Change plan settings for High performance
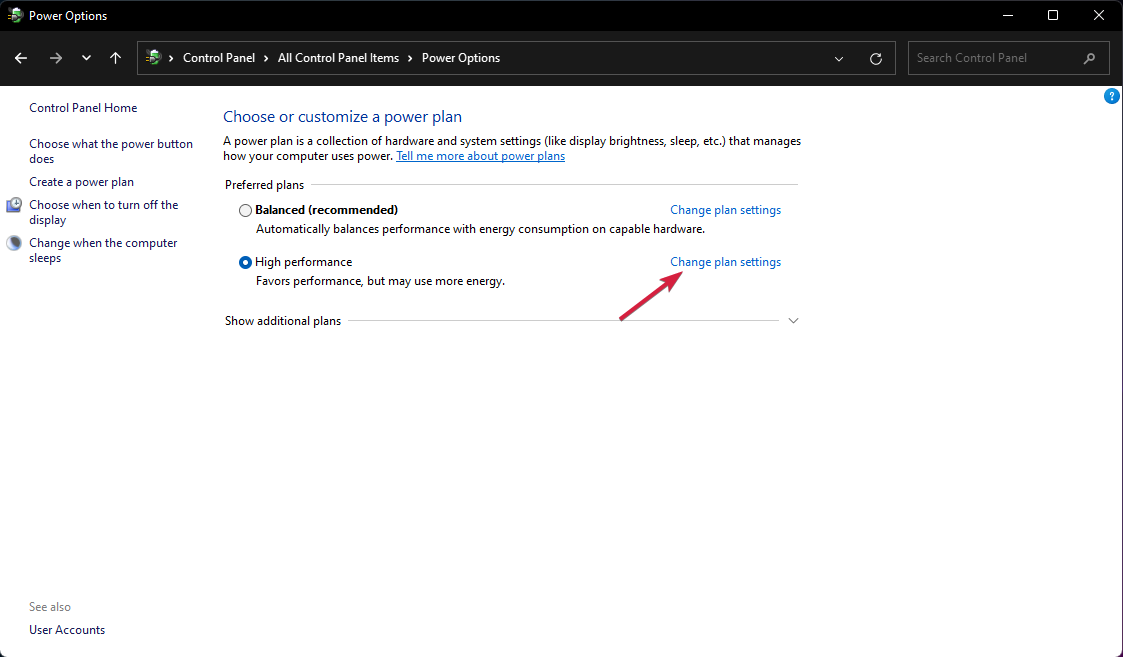This screenshot has width=1123, height=657. 725,262
